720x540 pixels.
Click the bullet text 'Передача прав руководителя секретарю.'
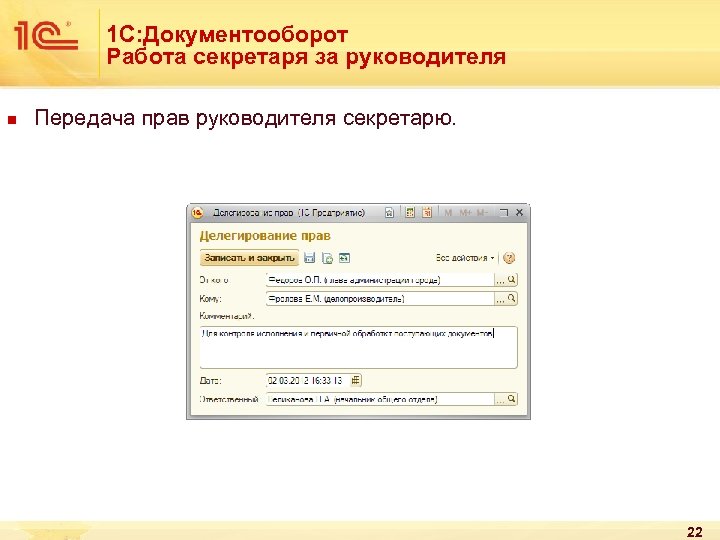tap(246, 118)
